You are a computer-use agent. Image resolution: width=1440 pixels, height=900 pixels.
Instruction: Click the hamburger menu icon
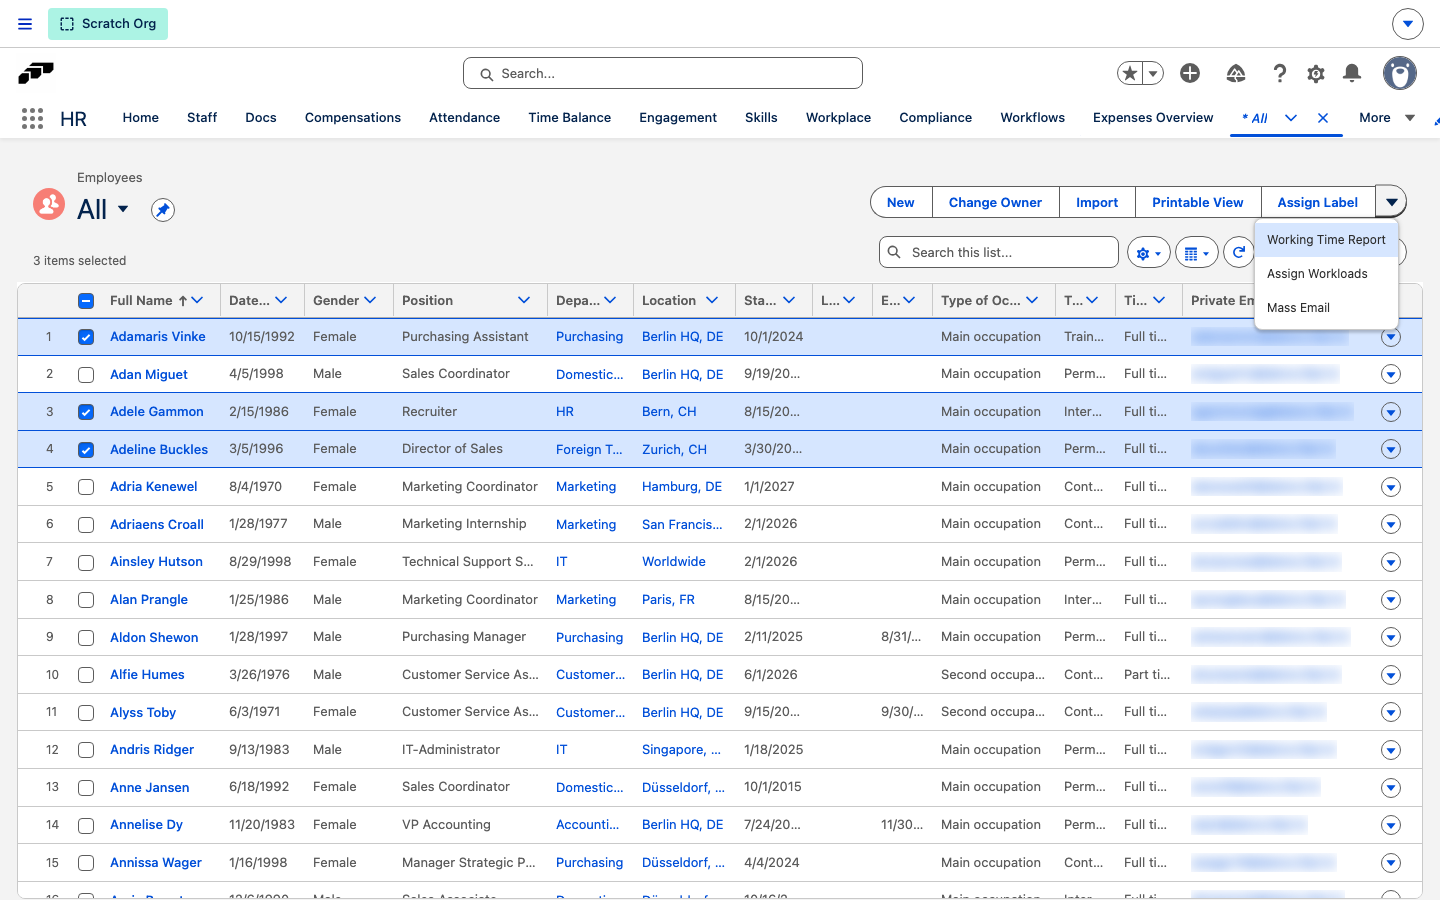tap(25, 24)
